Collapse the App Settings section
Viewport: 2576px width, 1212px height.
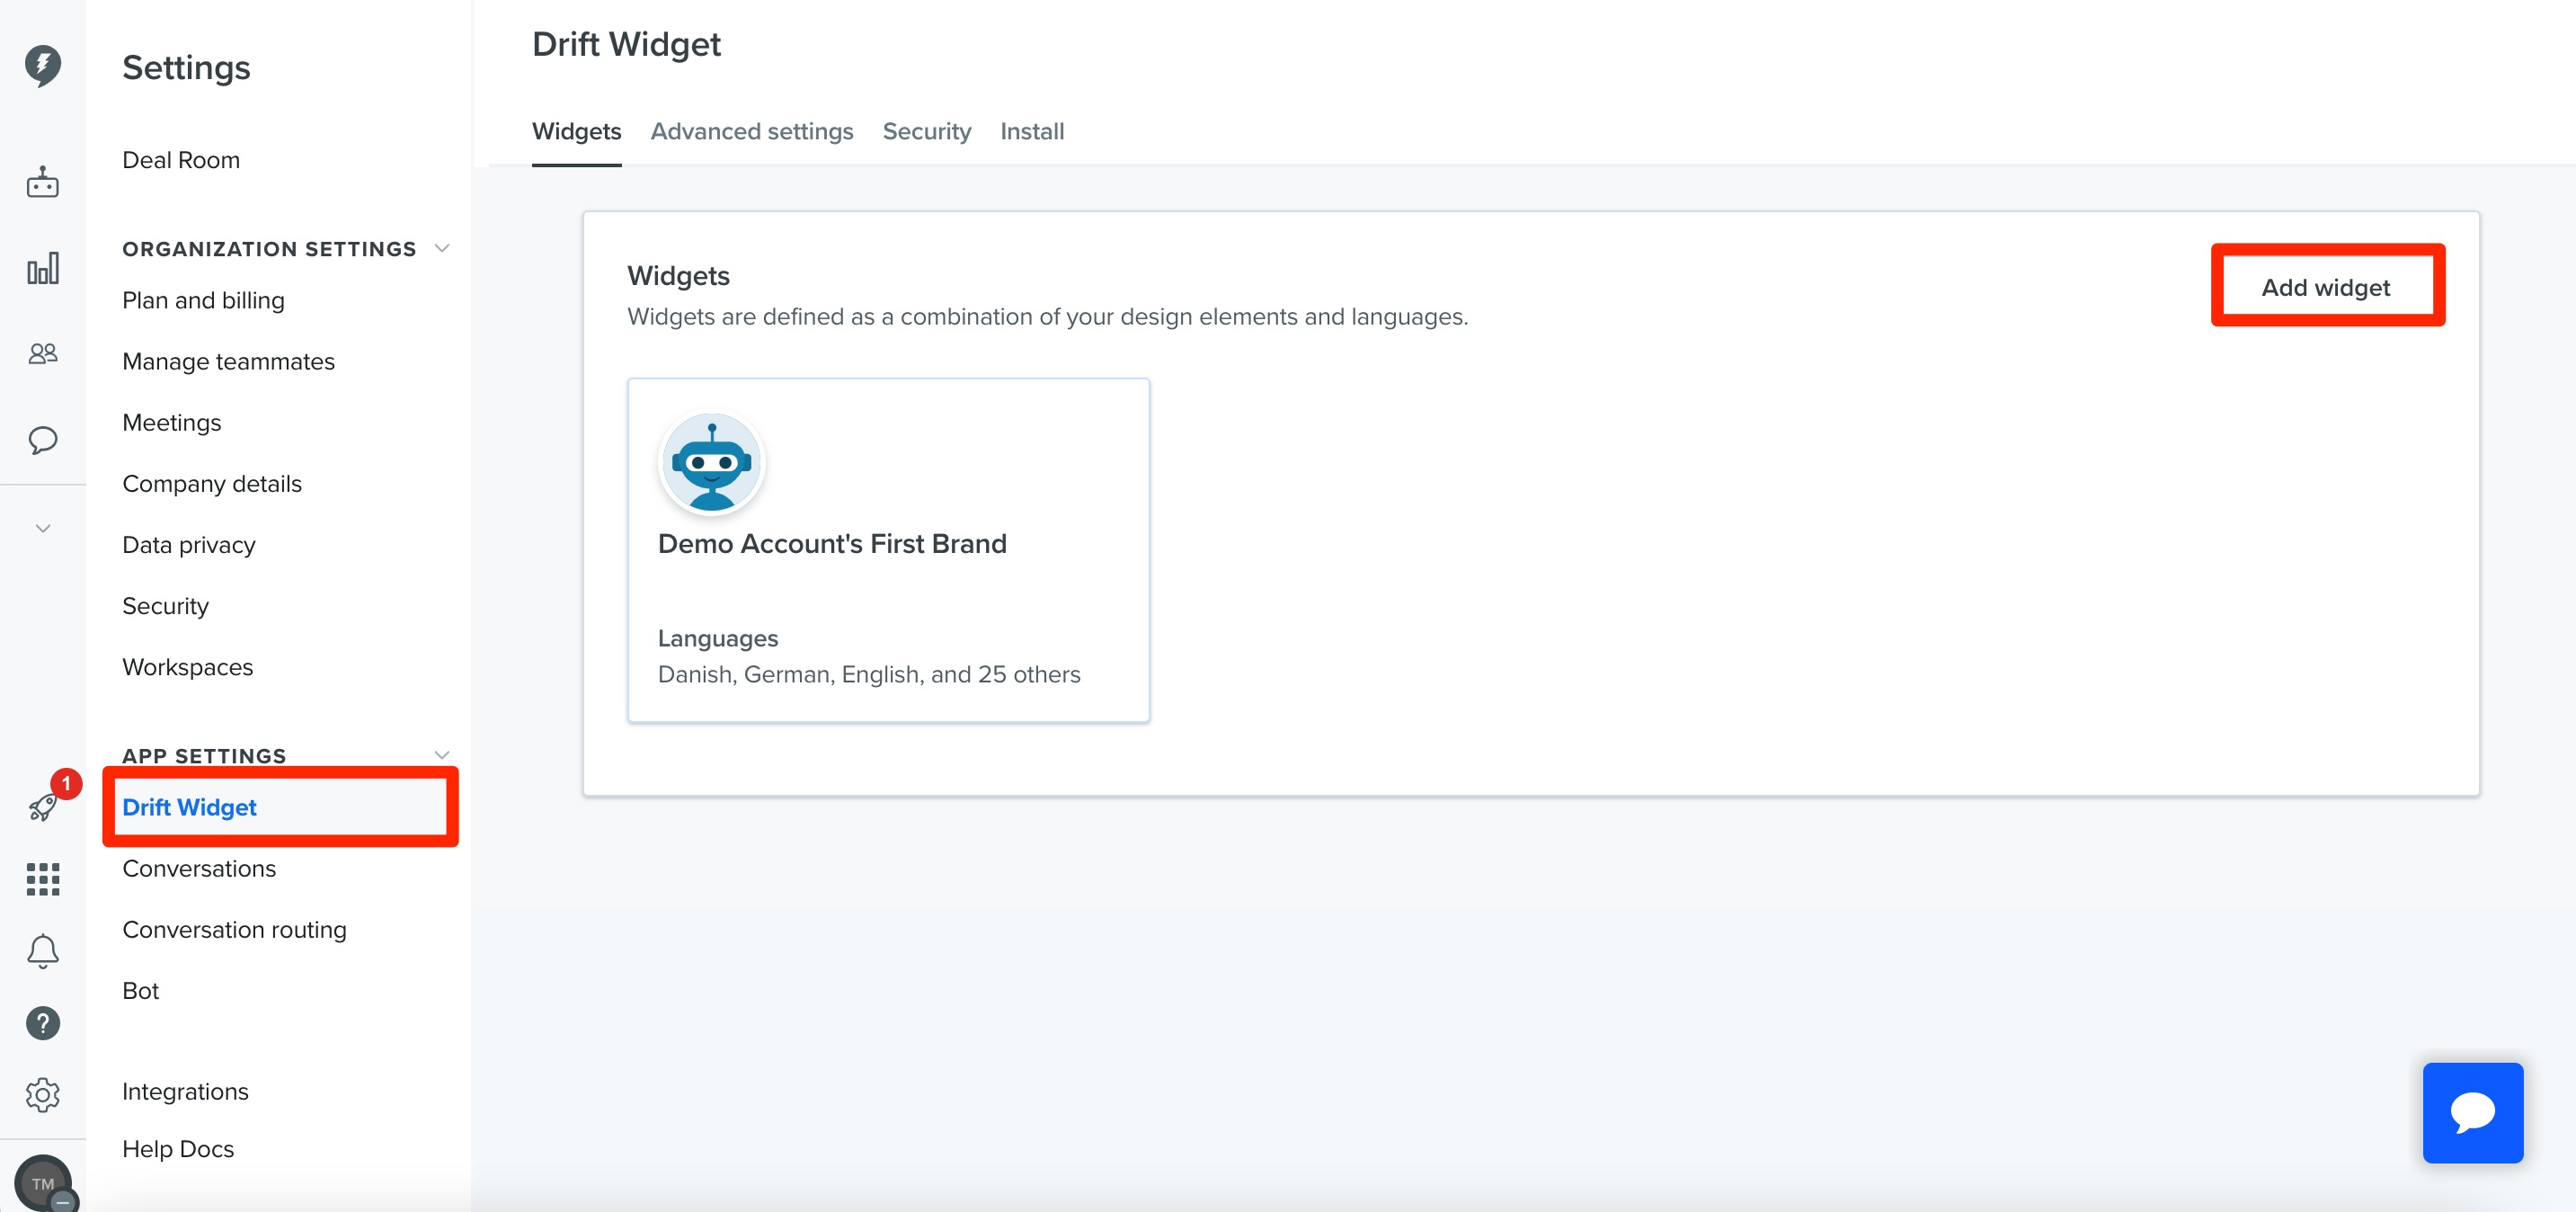[x=442, y=756]
